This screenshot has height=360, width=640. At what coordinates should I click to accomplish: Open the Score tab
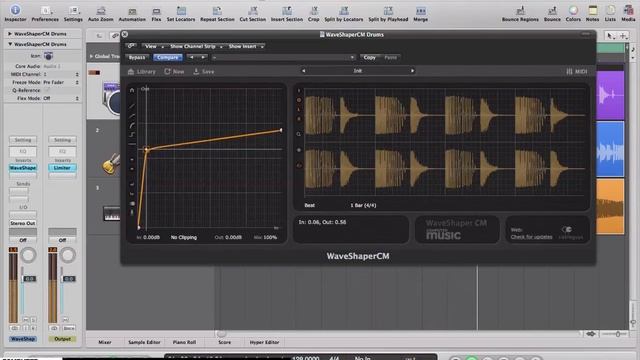(224, 342)
